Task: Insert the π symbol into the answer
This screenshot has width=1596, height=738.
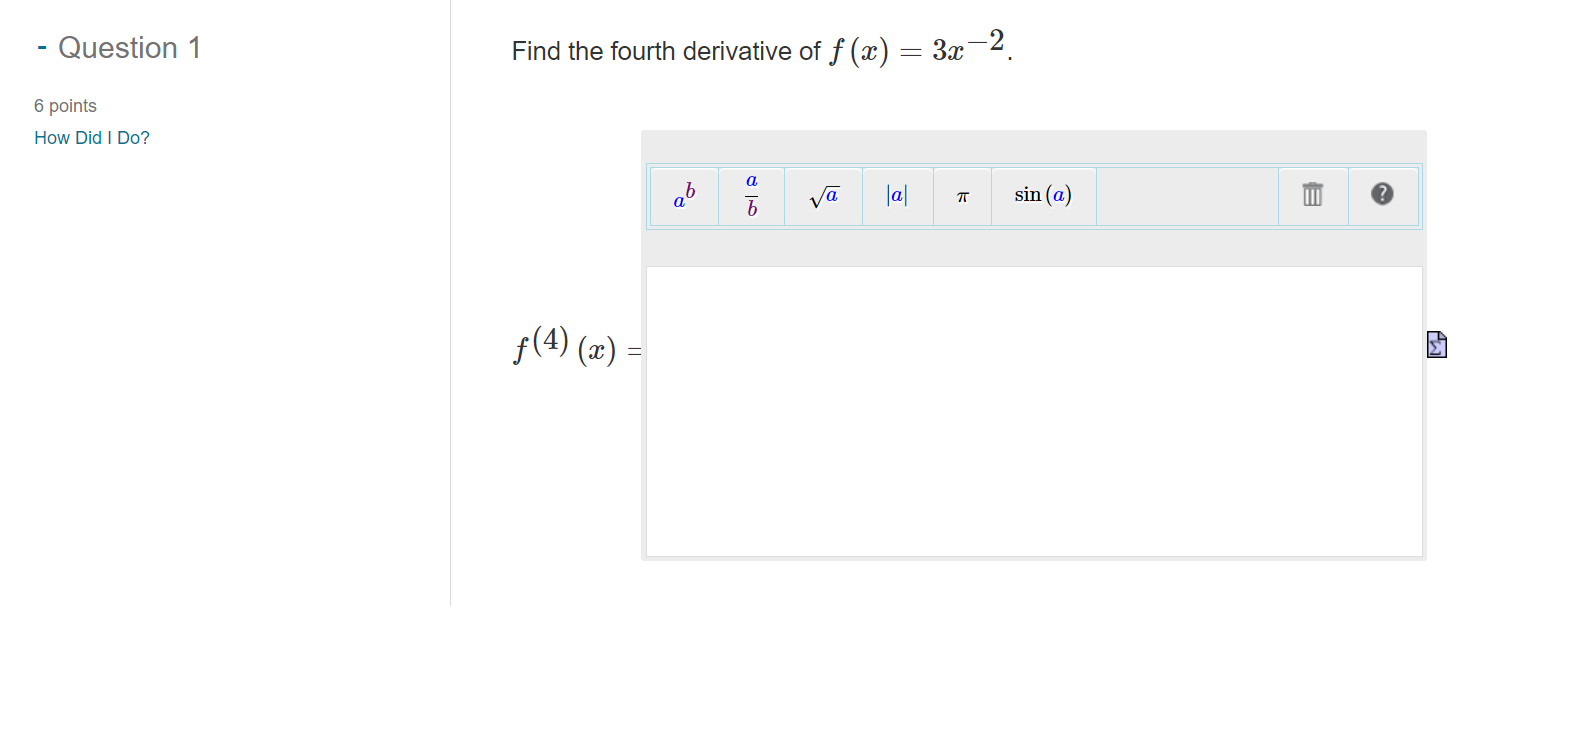Action: coord(961,197)
